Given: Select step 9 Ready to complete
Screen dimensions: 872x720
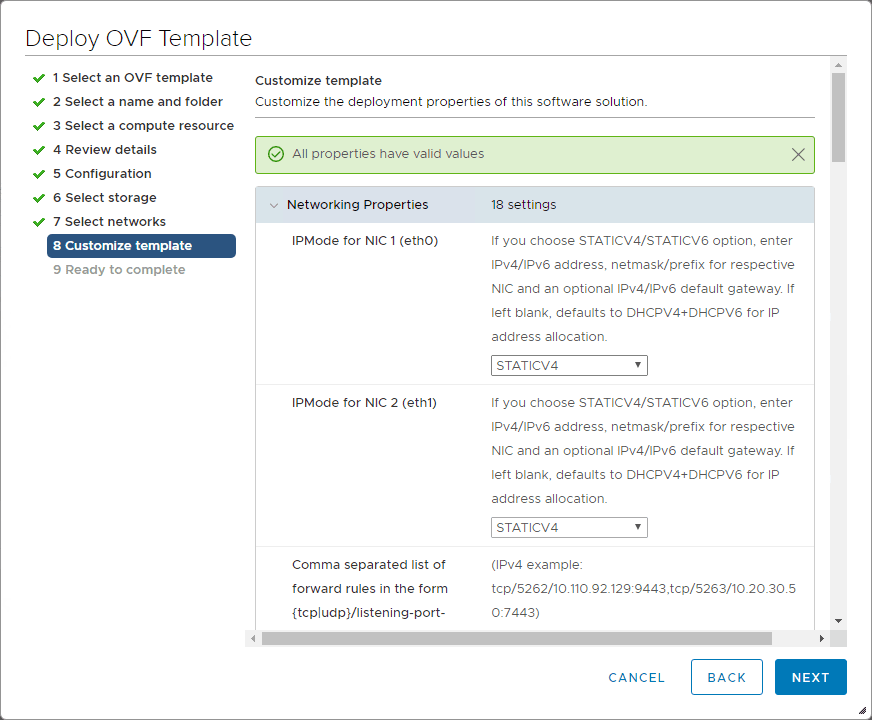Looking at the screenshot, I should (x=120, y=269).
